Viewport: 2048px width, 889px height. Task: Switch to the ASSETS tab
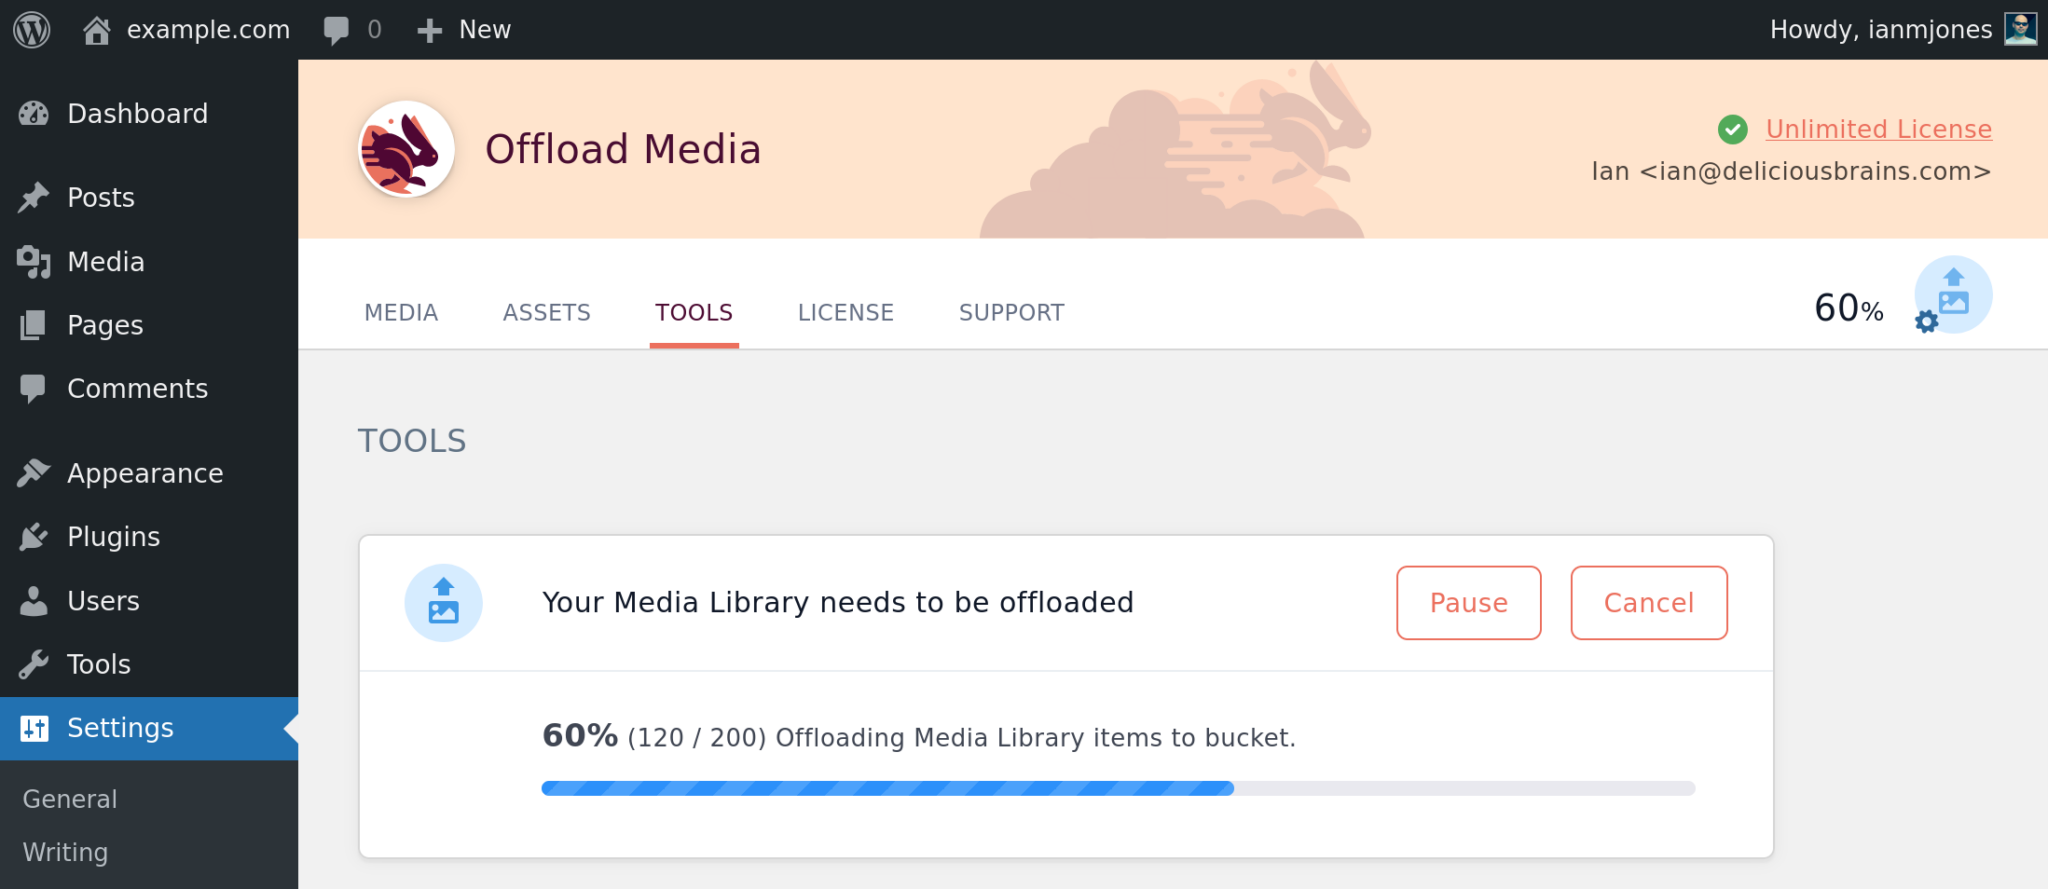(546, 312)
